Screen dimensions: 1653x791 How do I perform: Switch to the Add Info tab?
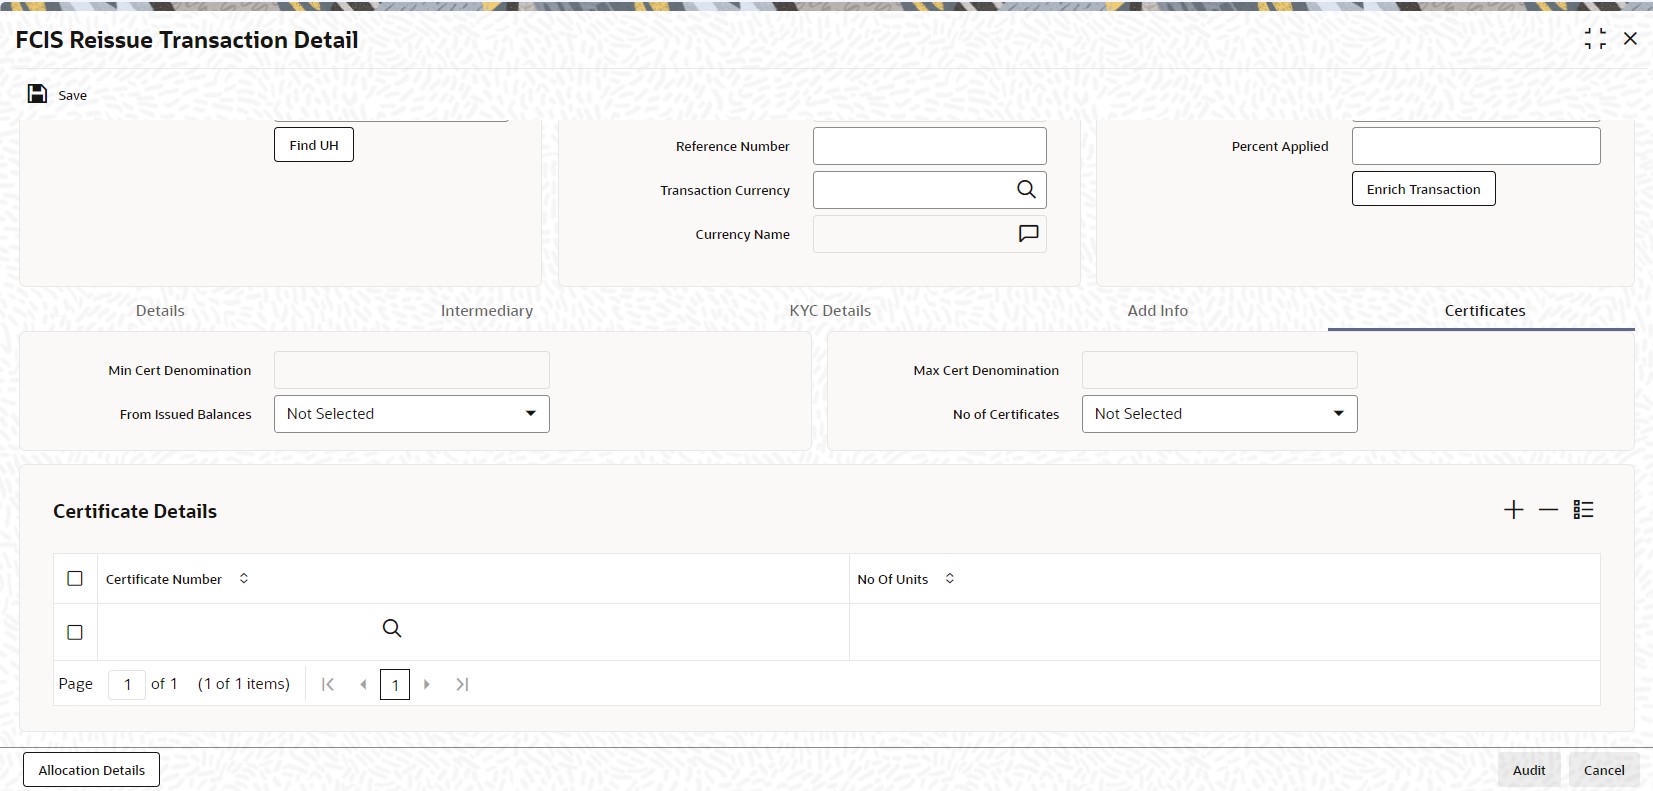[x=1158, y=311]
